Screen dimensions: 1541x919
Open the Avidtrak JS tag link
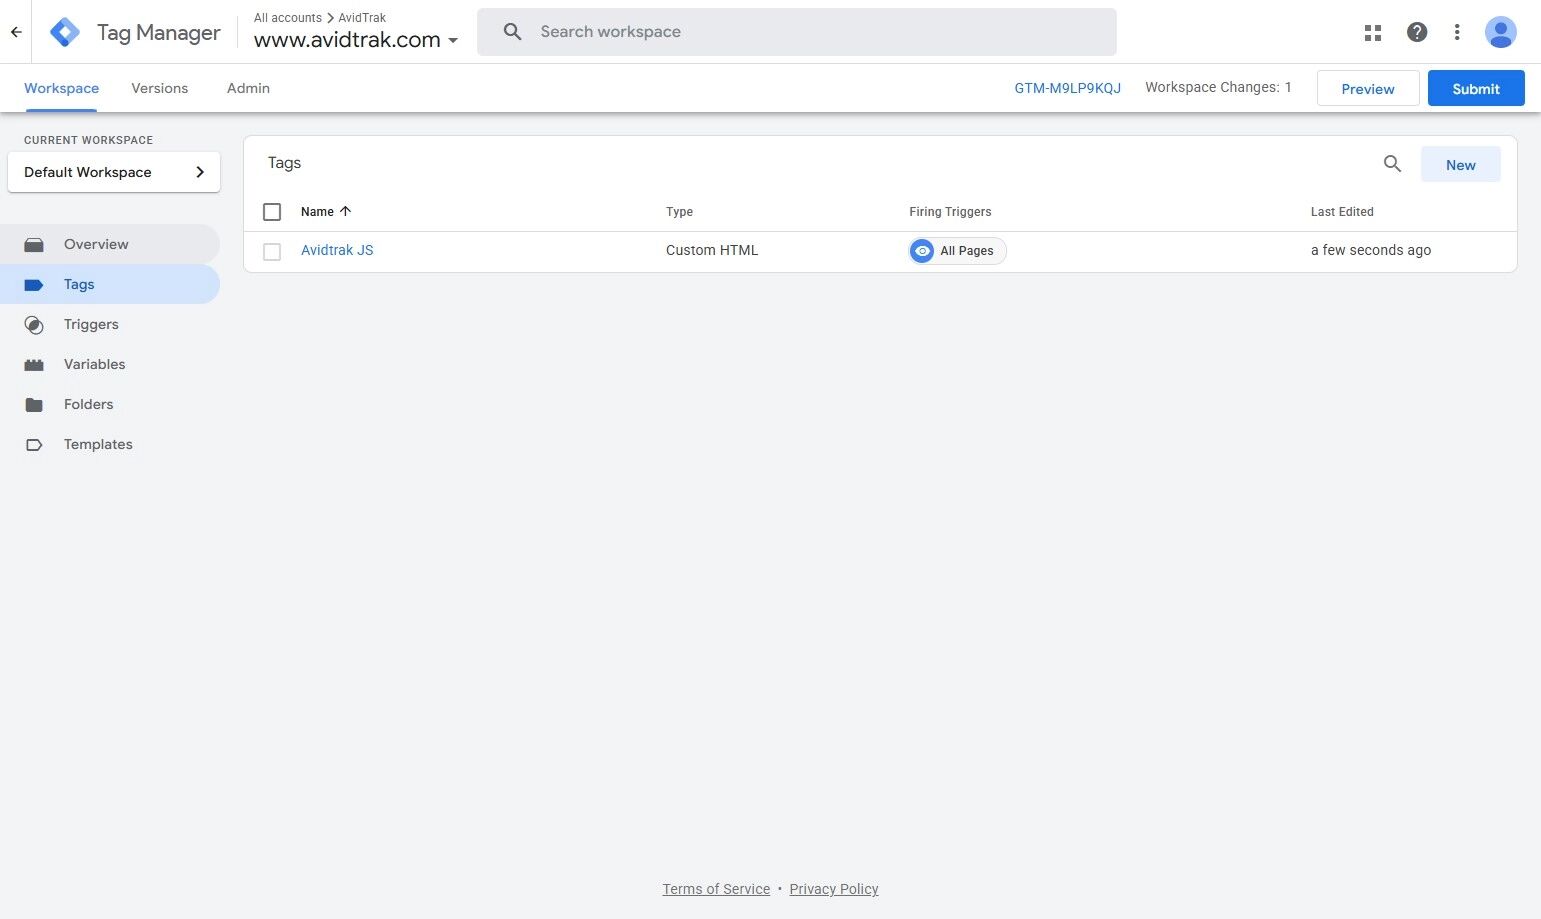point(337,250)
